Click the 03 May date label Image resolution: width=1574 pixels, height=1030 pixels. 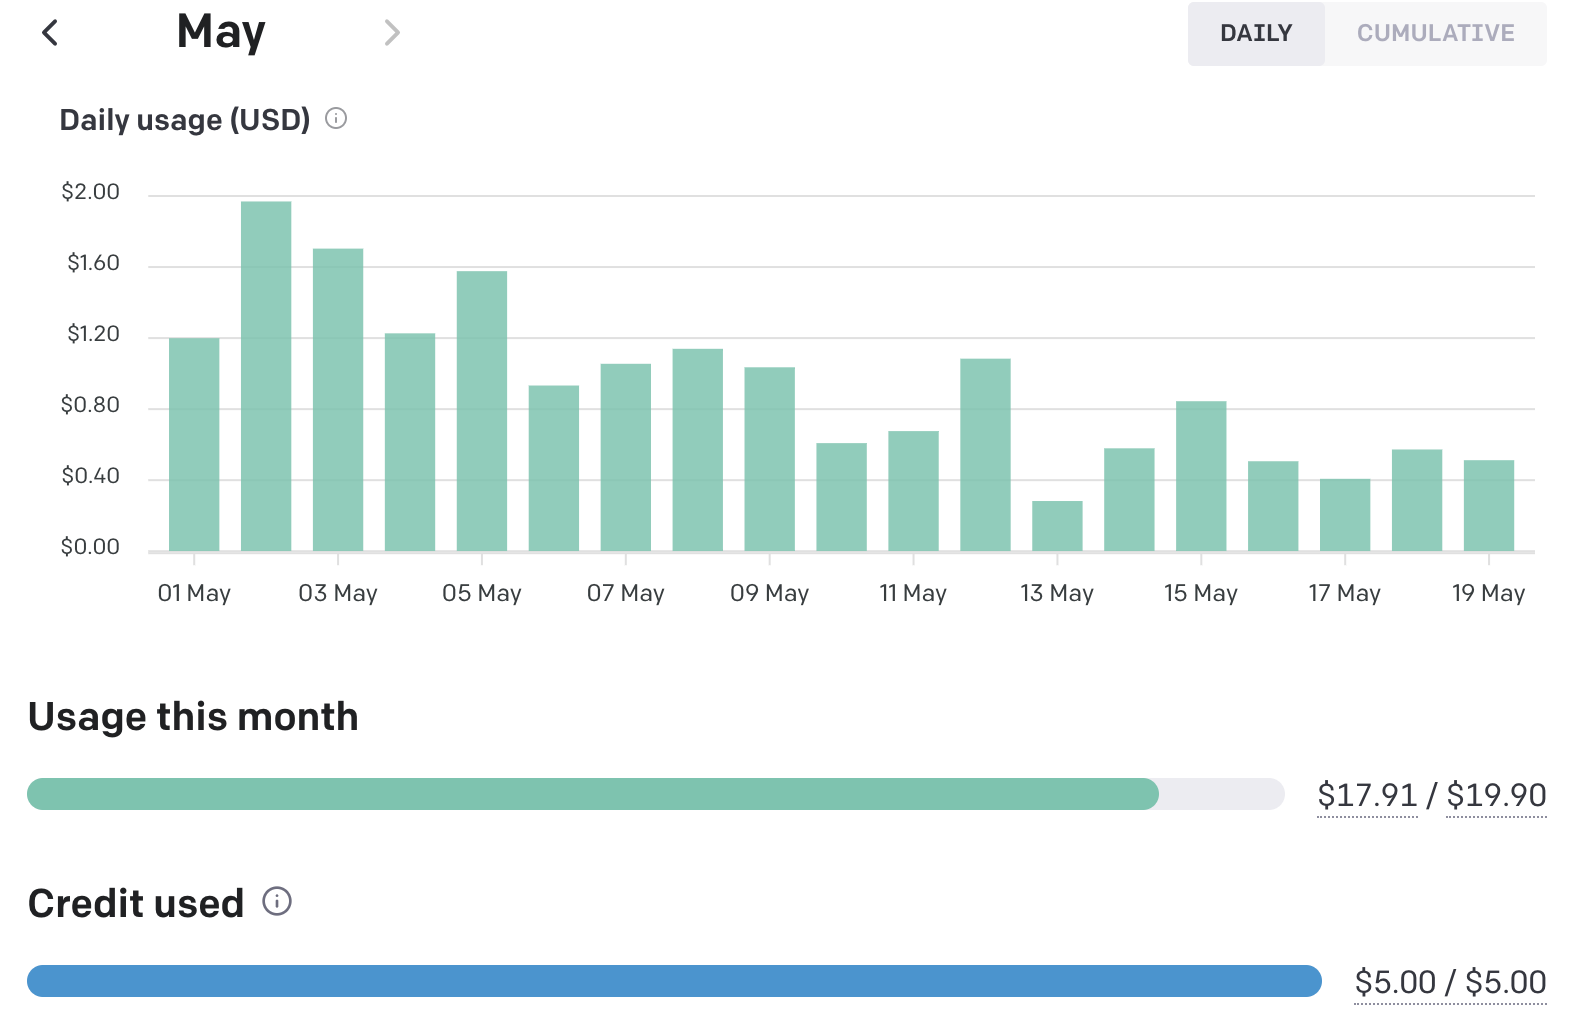tap(338, 593)
